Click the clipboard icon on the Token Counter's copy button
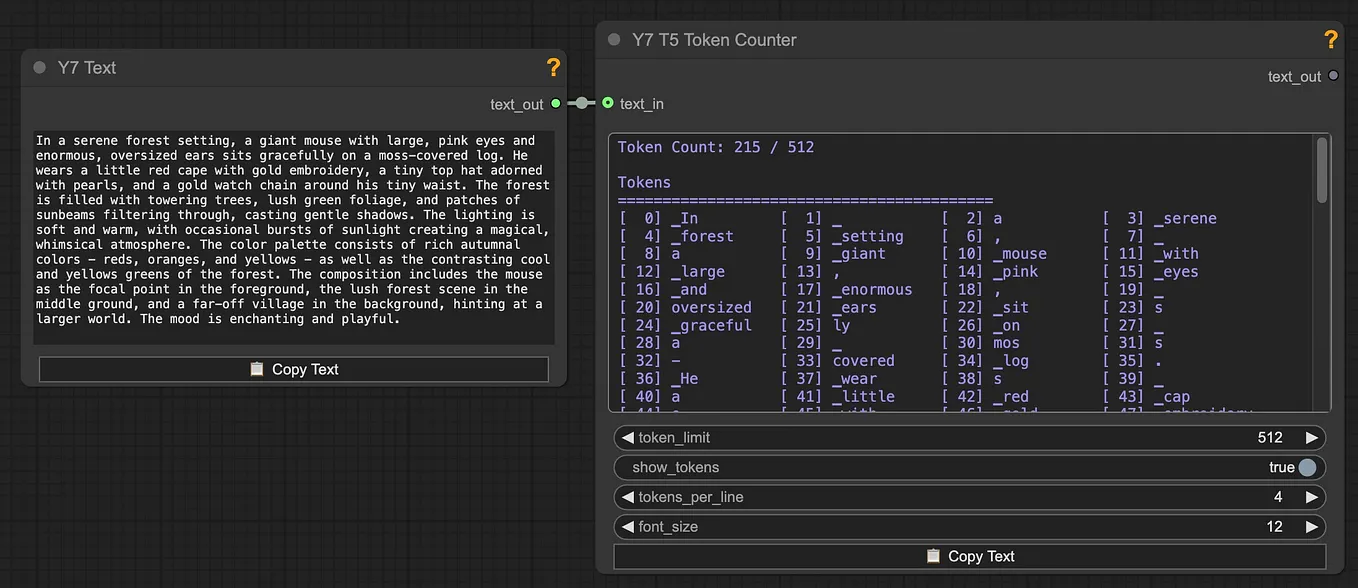 pos(934,556)
